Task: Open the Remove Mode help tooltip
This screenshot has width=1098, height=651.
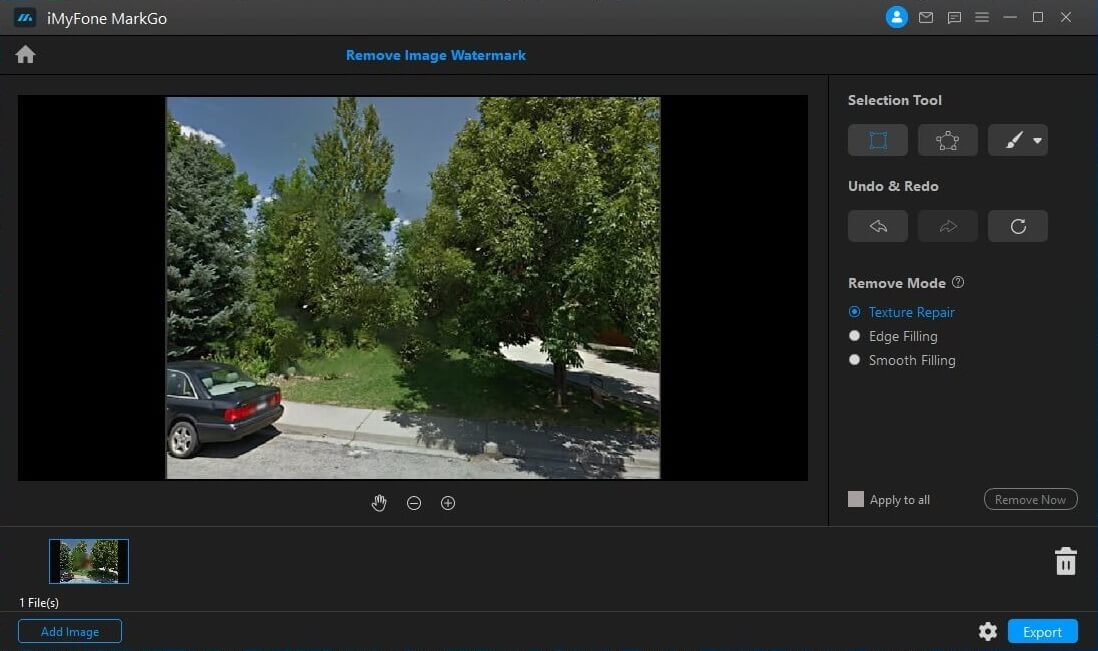Action: [x=958, y=282]
